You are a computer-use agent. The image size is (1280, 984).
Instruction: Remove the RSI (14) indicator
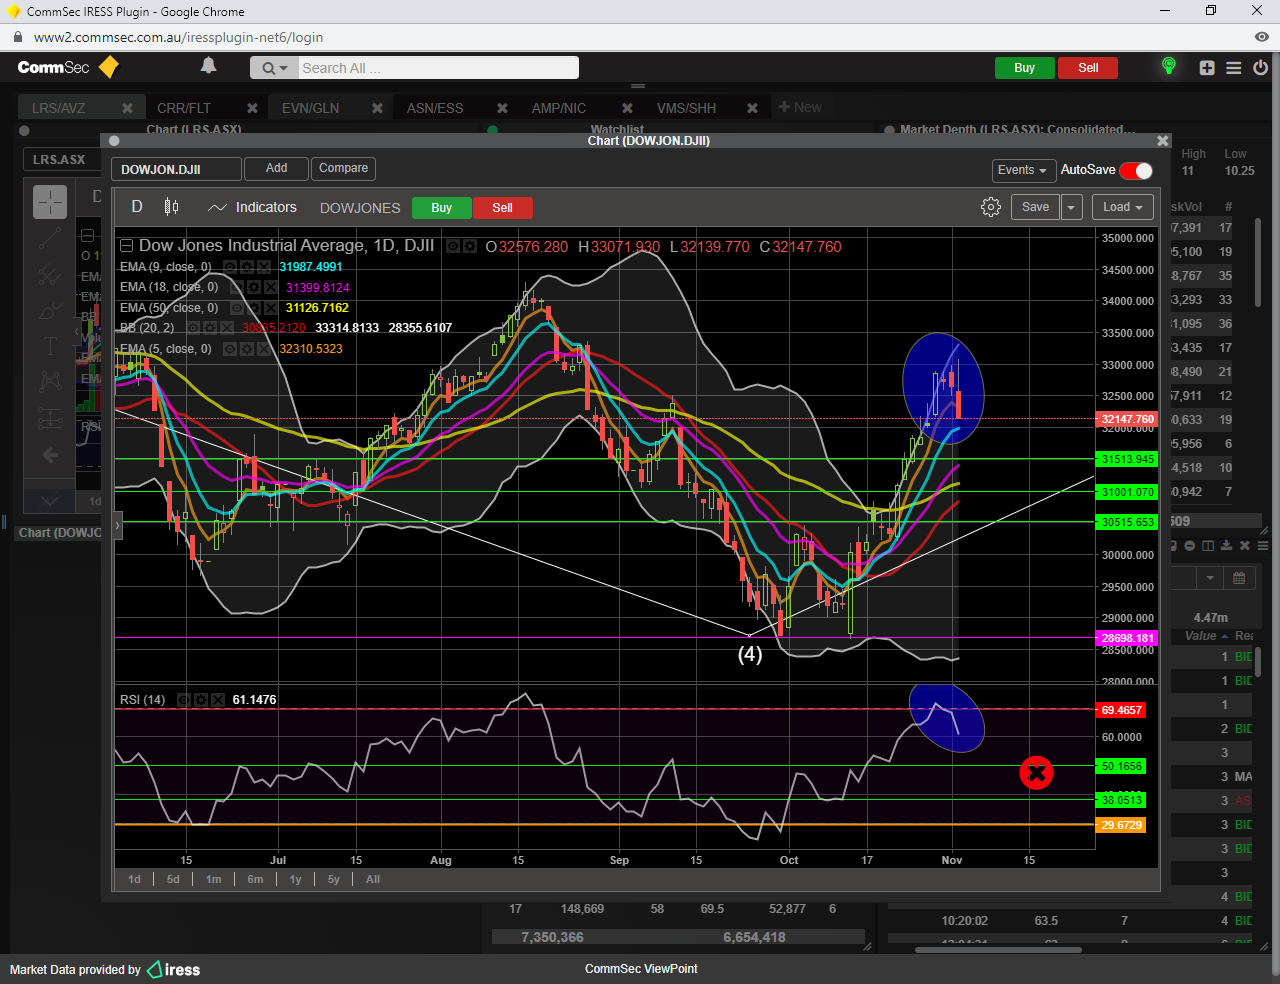pos(216,700)
